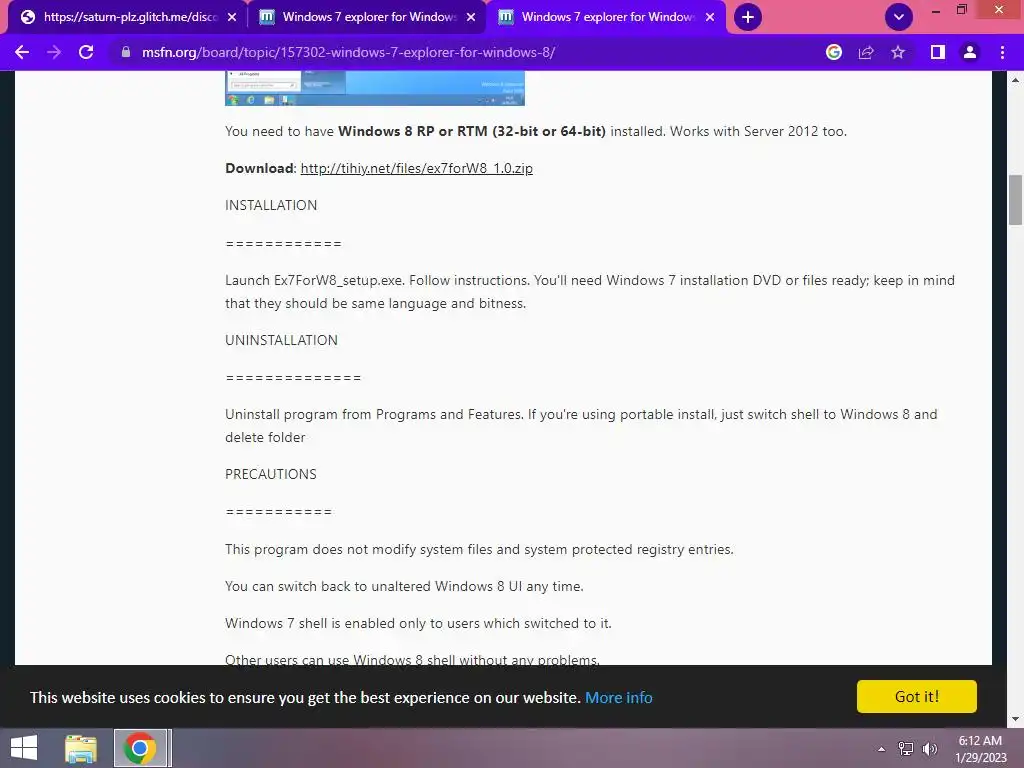Click the scrollbar up arrow
The image size is (1024, 768).
[1015, 80]
